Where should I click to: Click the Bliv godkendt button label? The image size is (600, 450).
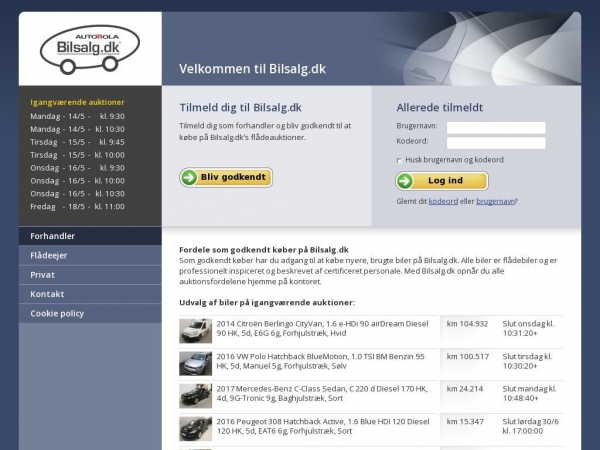tap(233, 177)
